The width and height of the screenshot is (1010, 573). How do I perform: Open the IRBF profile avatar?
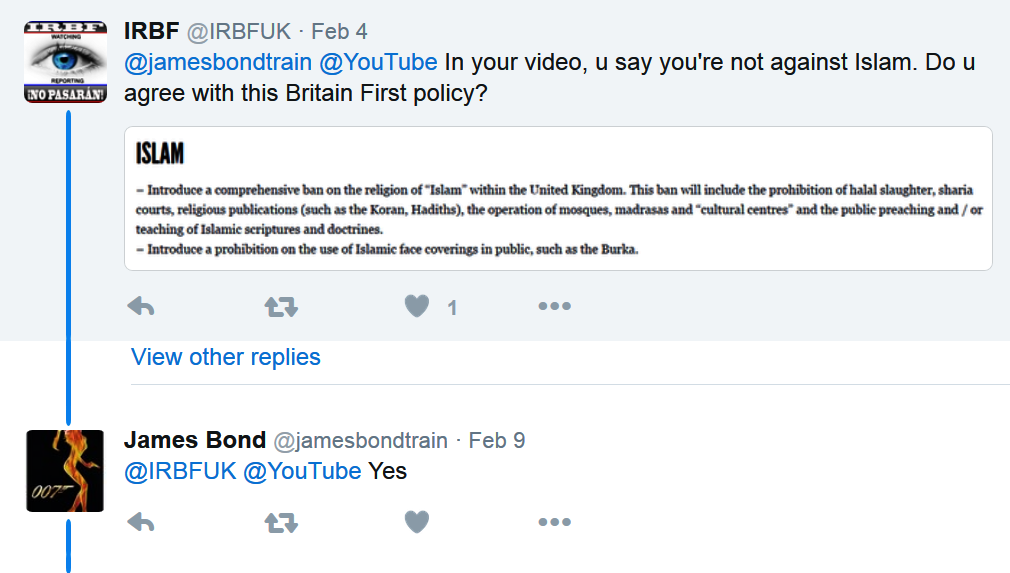point(65,62)
